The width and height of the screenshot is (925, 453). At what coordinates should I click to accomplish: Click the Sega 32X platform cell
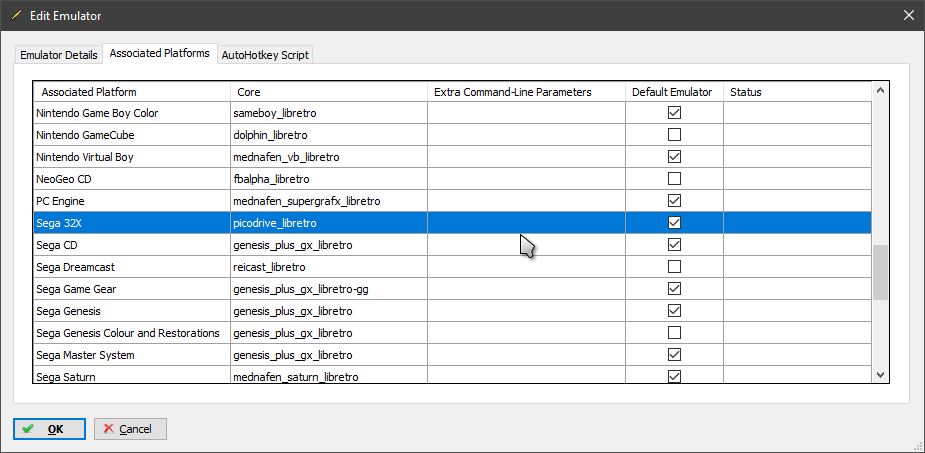(x=132, y=223)
